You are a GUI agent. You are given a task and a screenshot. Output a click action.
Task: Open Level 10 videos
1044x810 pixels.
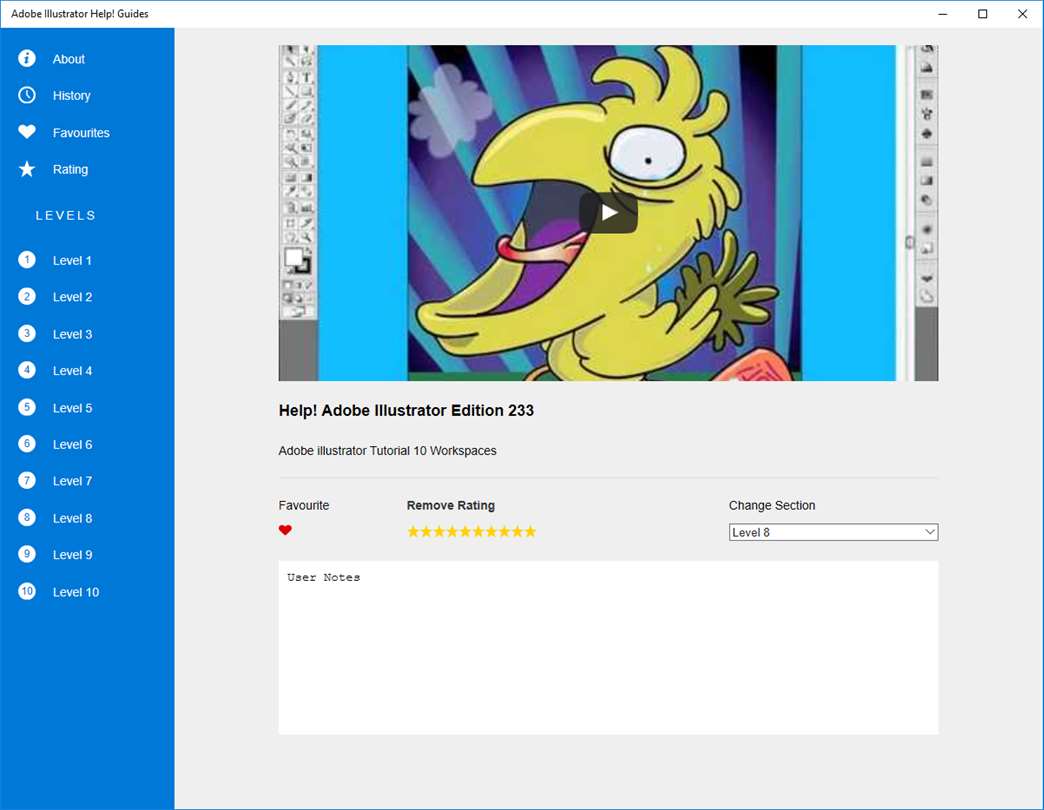point(75,592)
